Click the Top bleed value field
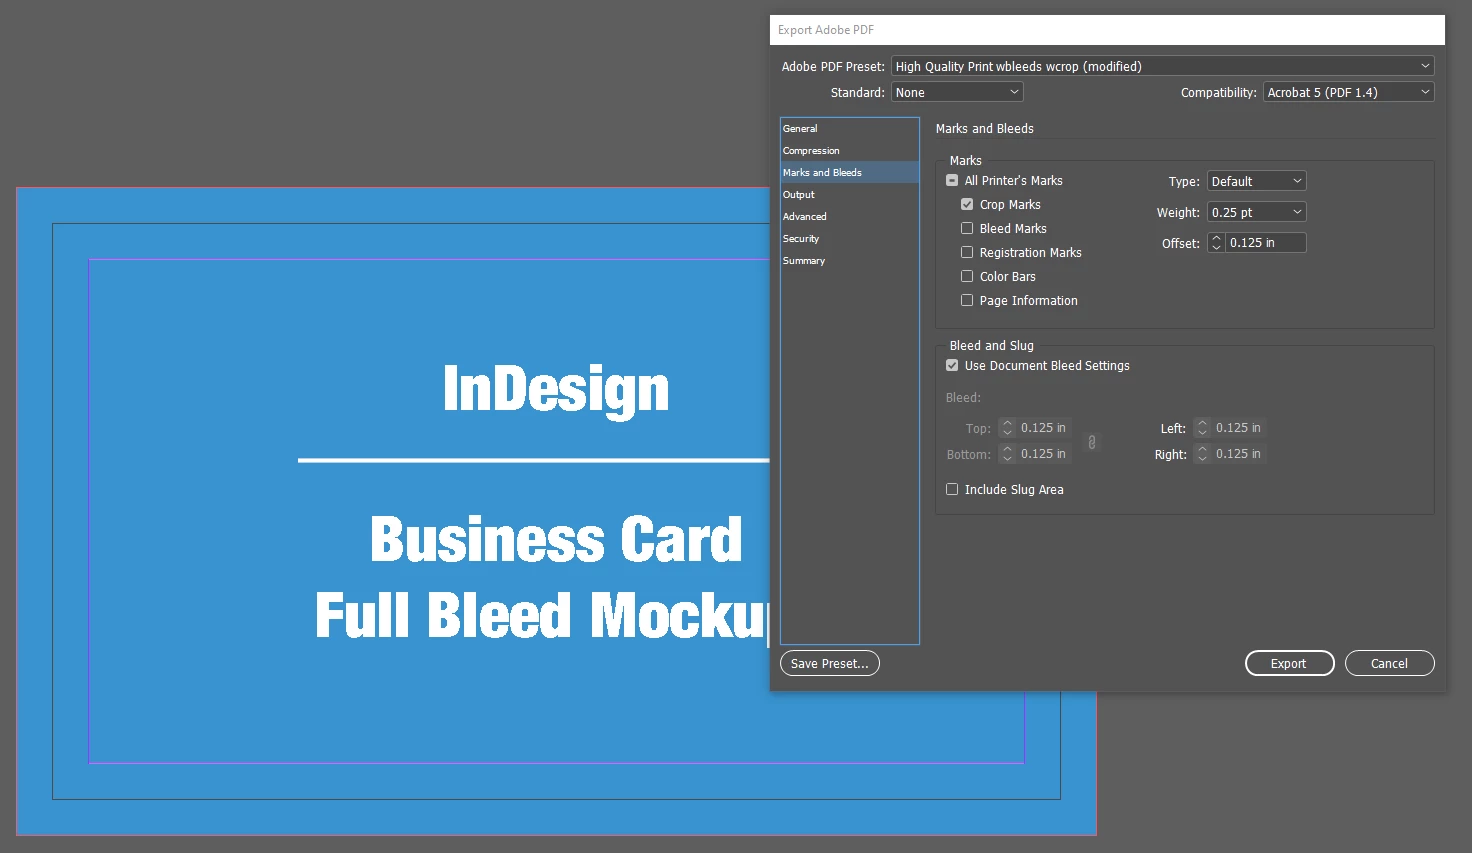 click(x=1043, y=428)
